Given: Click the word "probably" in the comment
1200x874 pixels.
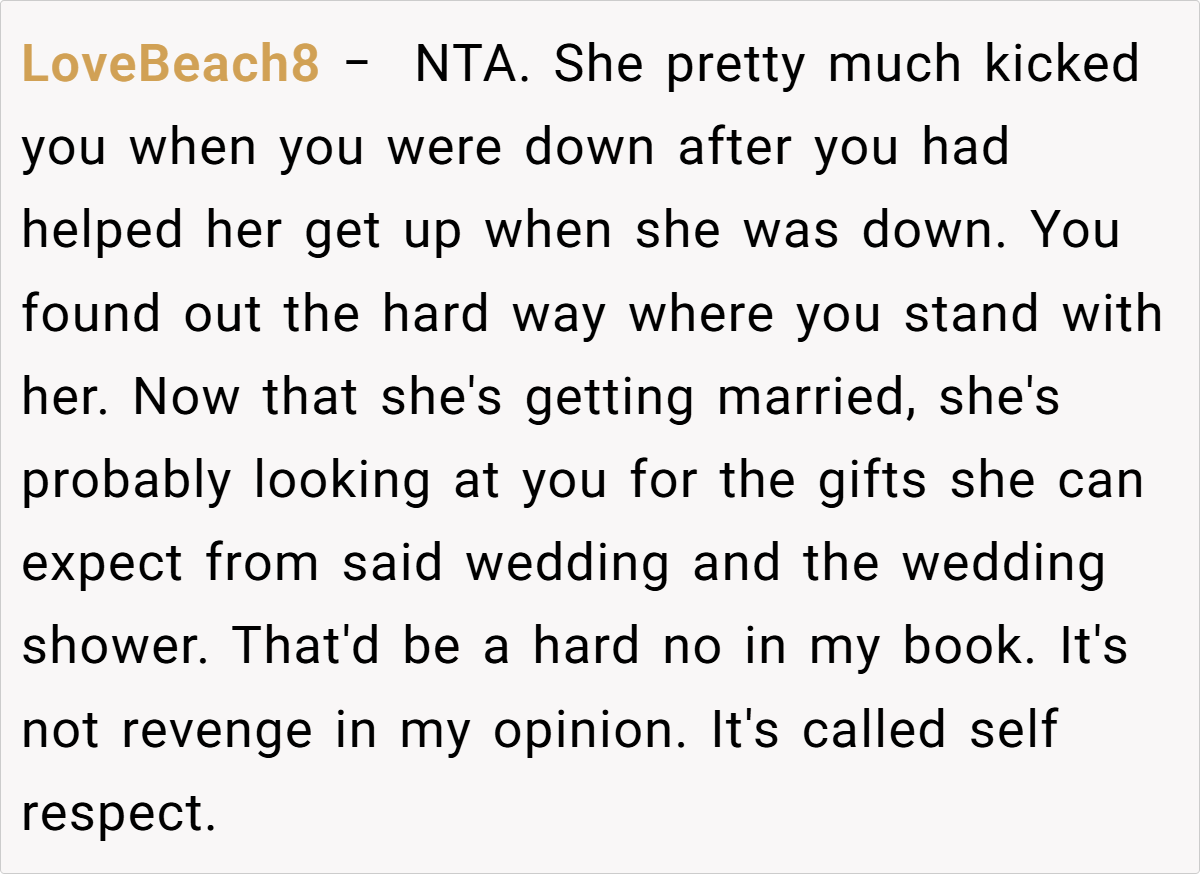Looking at the screenshot, I should point(127,481).
